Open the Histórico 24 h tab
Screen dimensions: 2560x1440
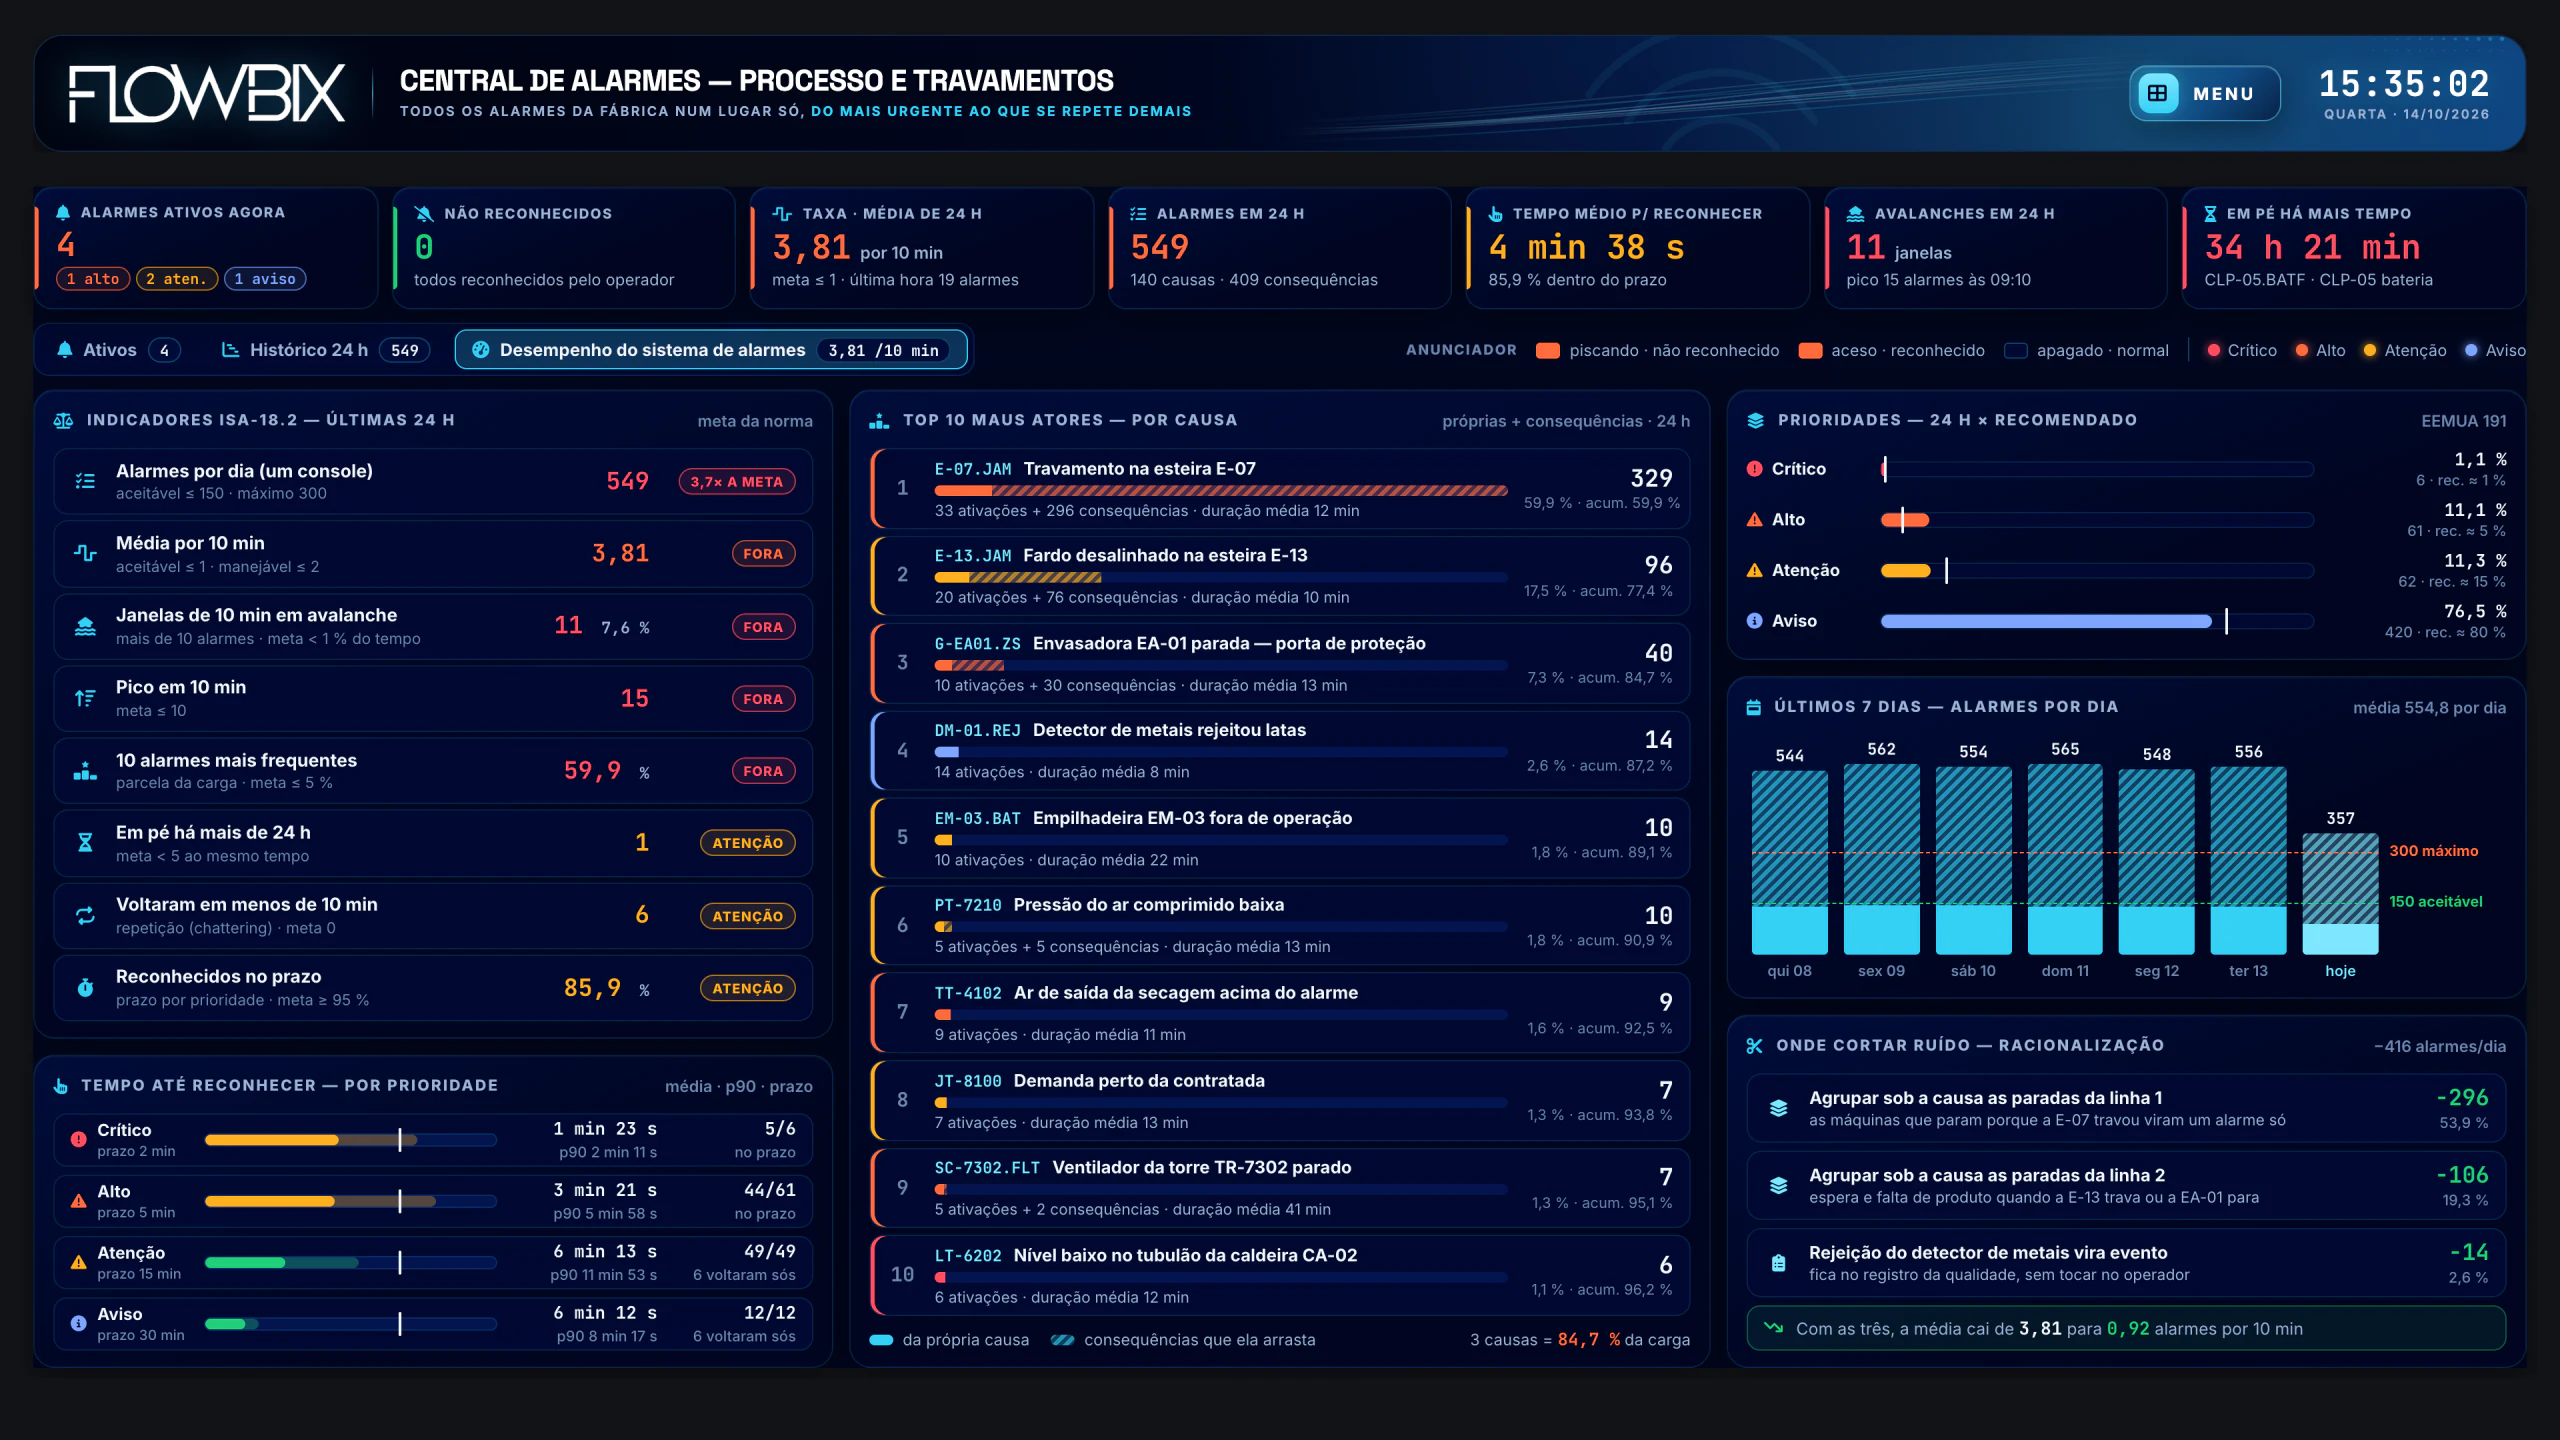point(325,350)
